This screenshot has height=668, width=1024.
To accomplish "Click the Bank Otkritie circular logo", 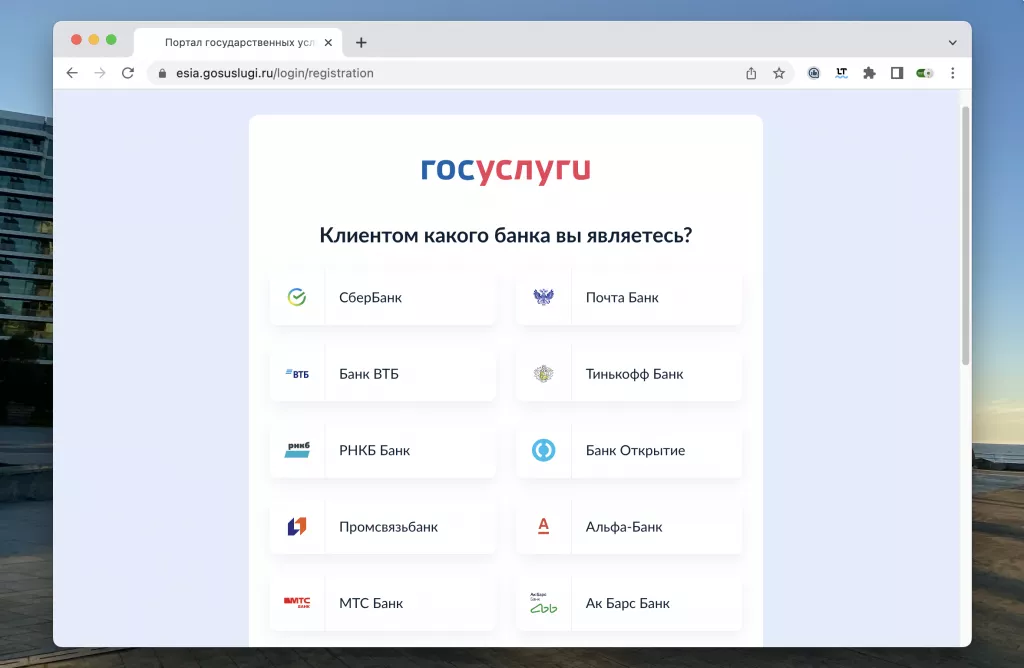I will coord(543,450).
